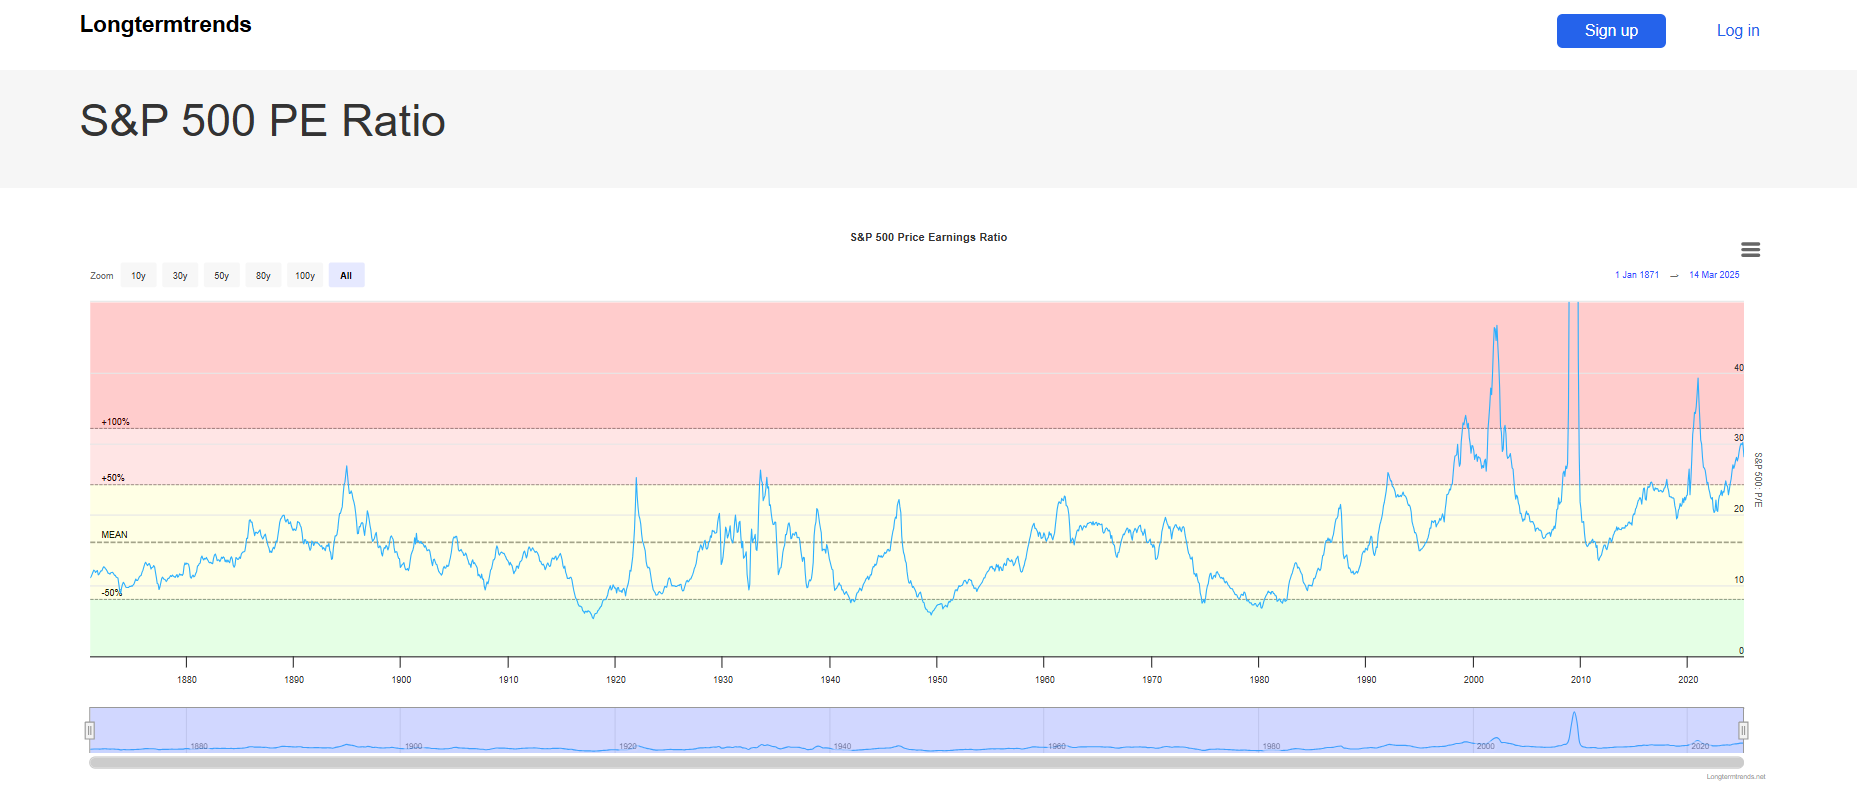
Task: Open the chart context menu hamburger icon
Action: tap(1750, 250)
